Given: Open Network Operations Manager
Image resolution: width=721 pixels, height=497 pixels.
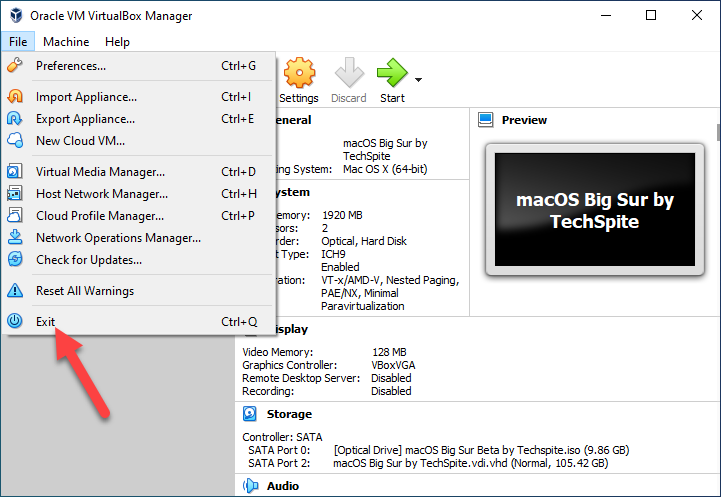Looking at the screenshot, I should [118, 238].
